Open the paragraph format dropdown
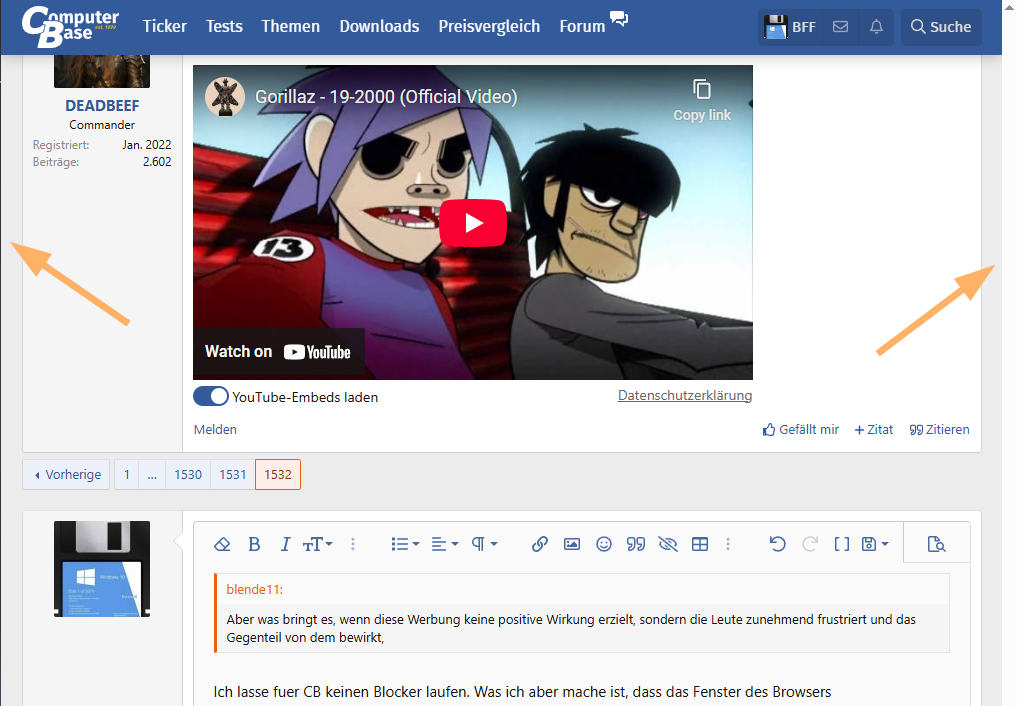The image size is (1017, 706). tap(485, 545)
